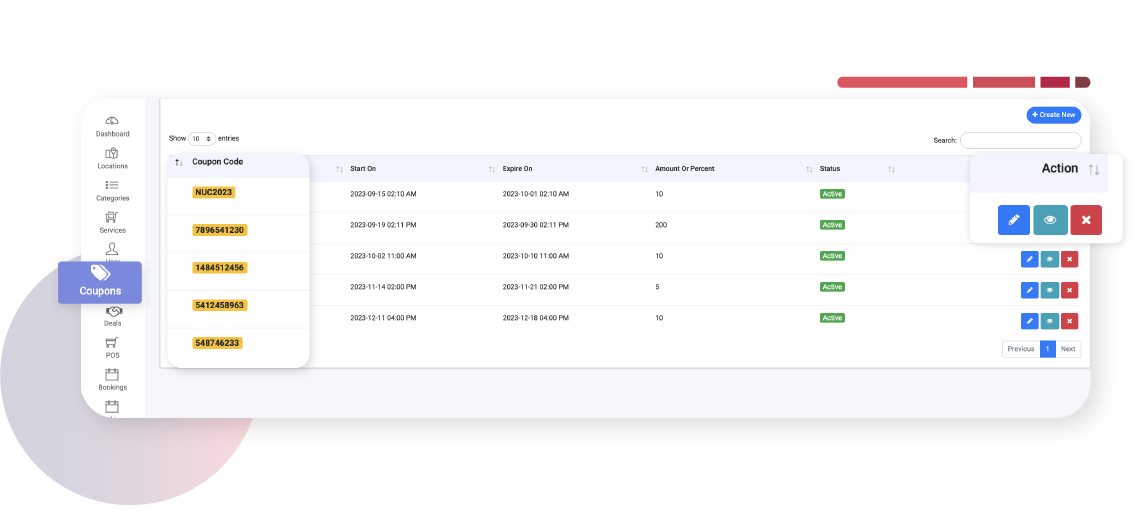The image size is (1147, 521).
Task: Open the Categories list icon
Action: coord(112,186)
